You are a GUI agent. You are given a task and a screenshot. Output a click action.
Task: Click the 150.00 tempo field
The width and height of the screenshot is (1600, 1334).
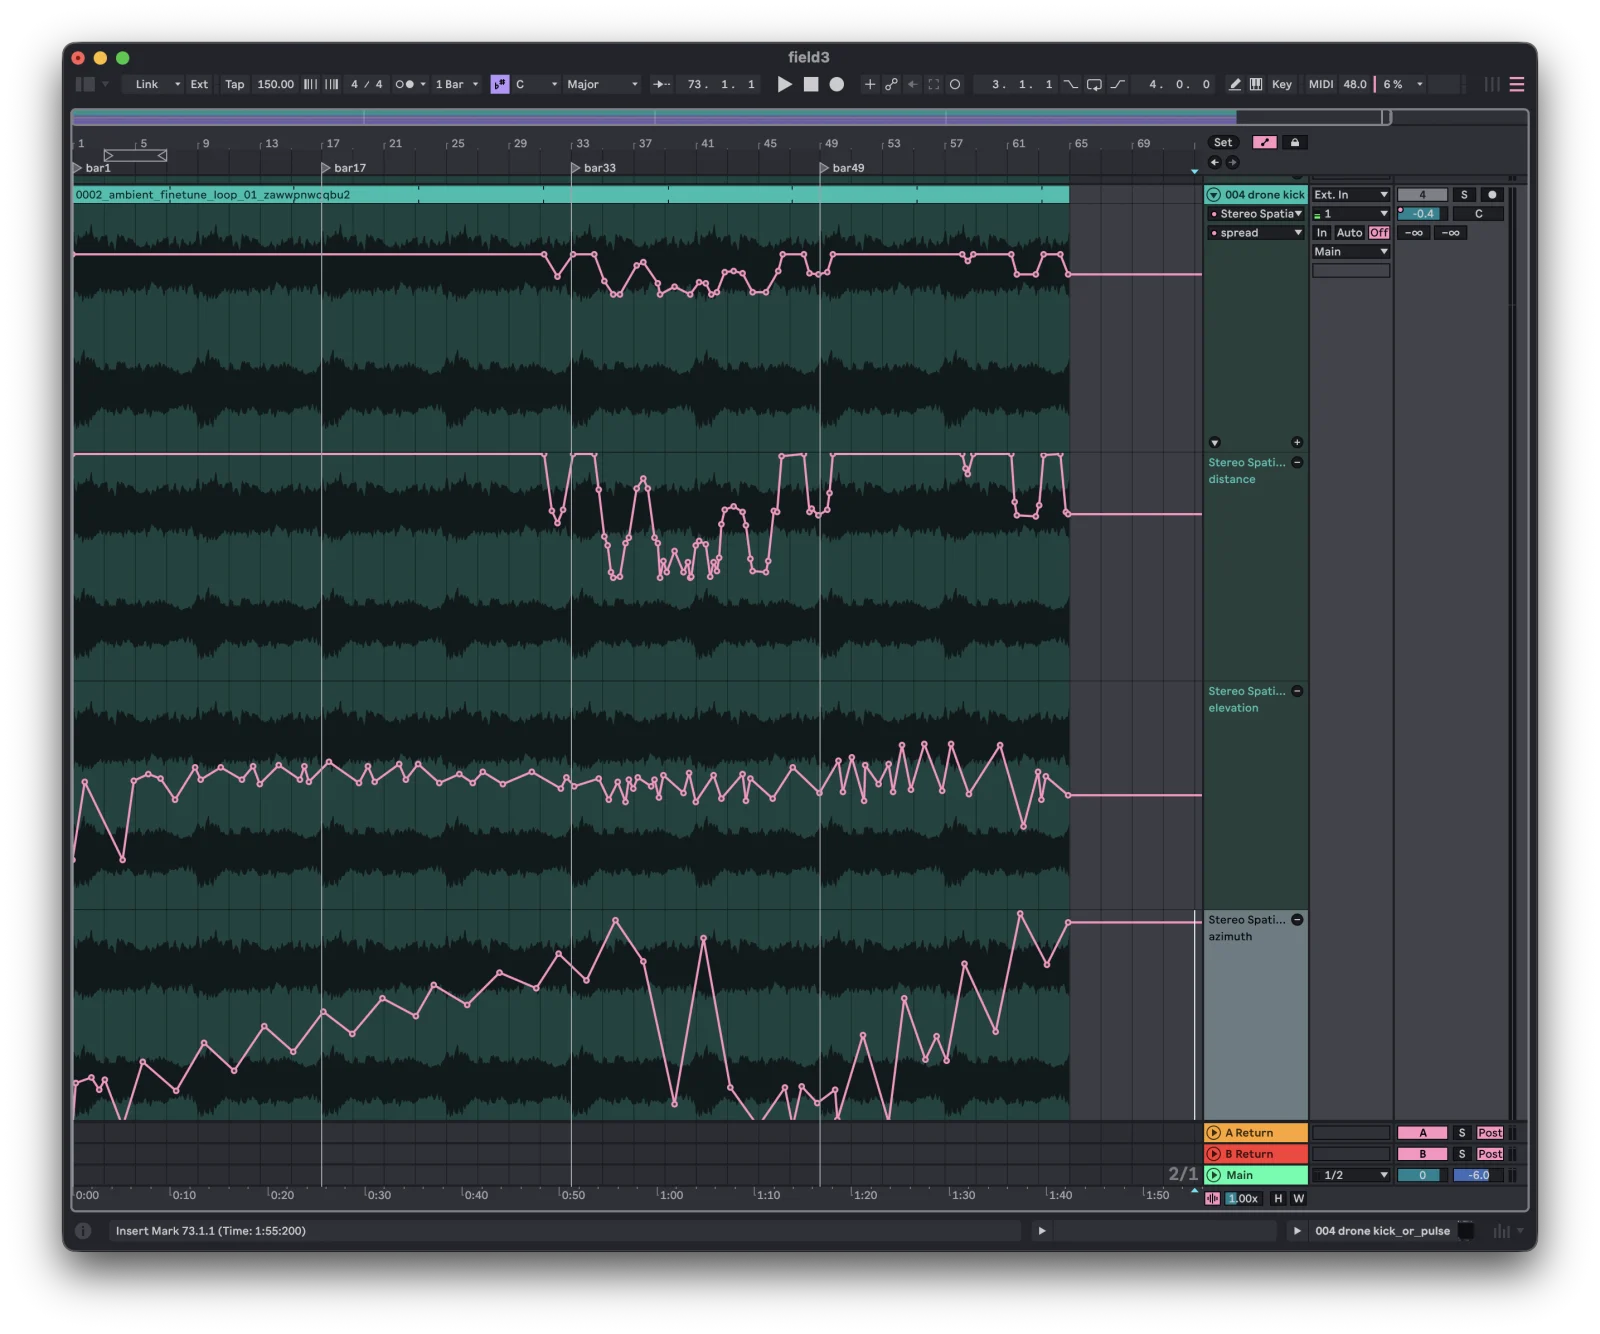point(275,84)
